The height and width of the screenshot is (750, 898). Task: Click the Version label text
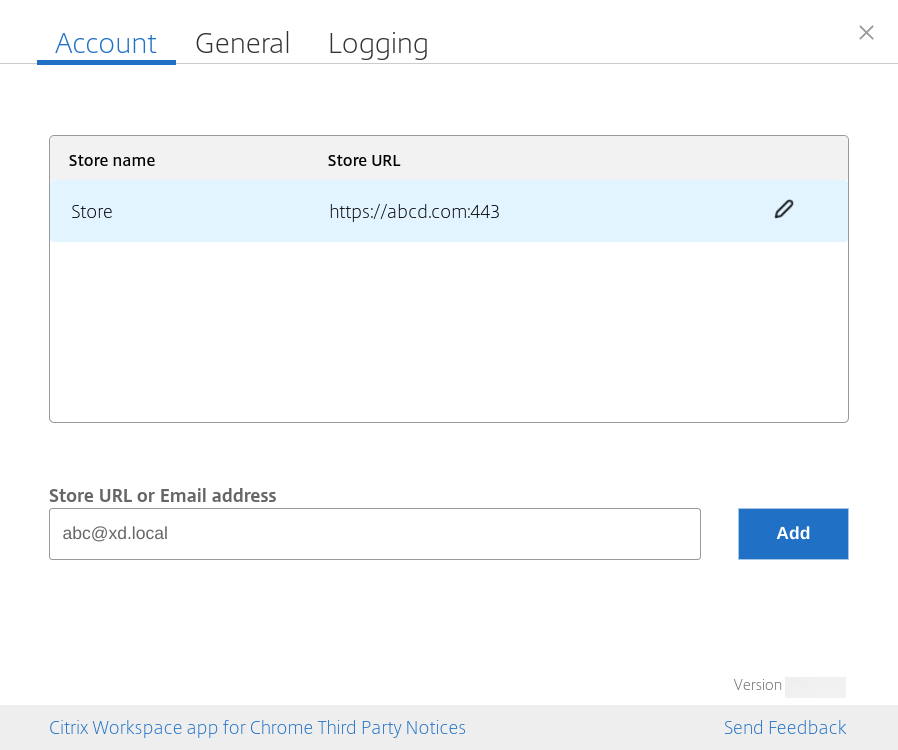click(x=757, y=685)
